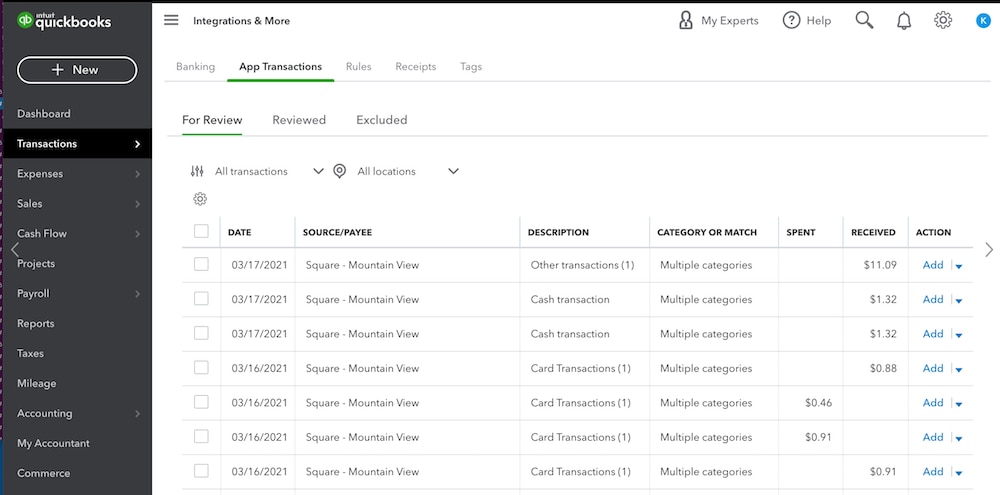
Task: Click the left carousel arrow
Action: point(15,249)
